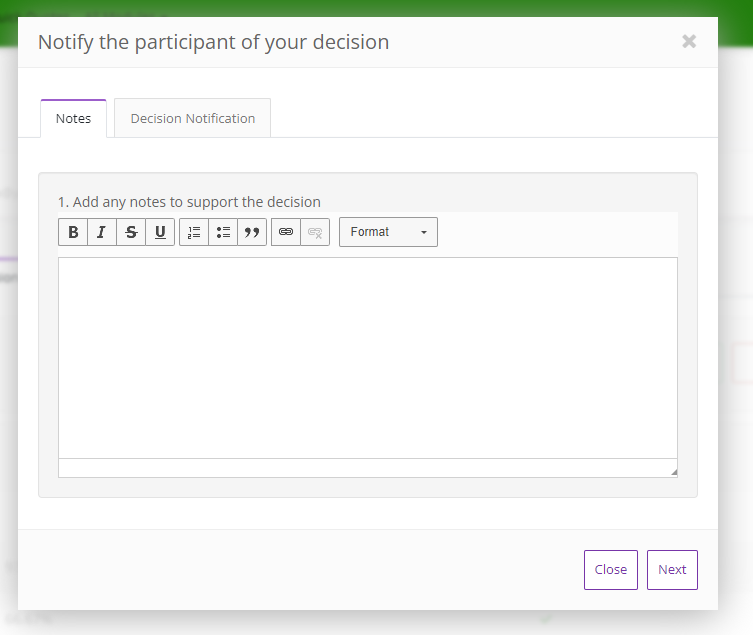This screenshot has width=753, height=635.
Task: Toggle Bold formatting in the editor toolbar
Action: 73,232
